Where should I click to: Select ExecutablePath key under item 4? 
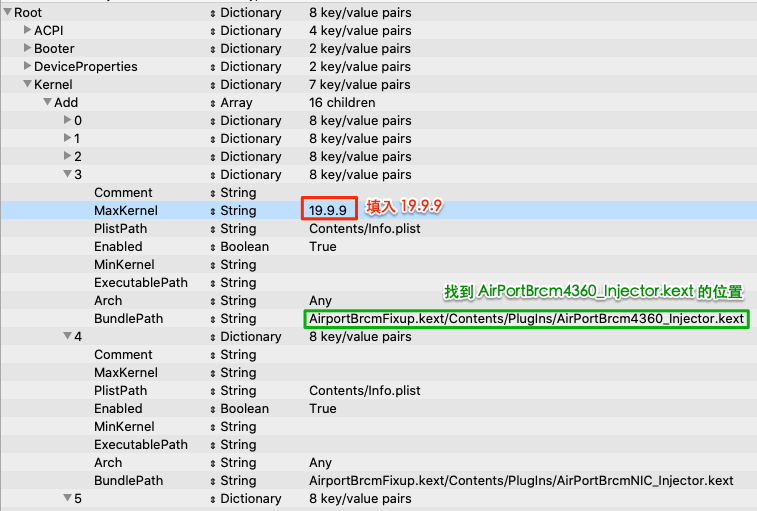click(x=141, y=444)
